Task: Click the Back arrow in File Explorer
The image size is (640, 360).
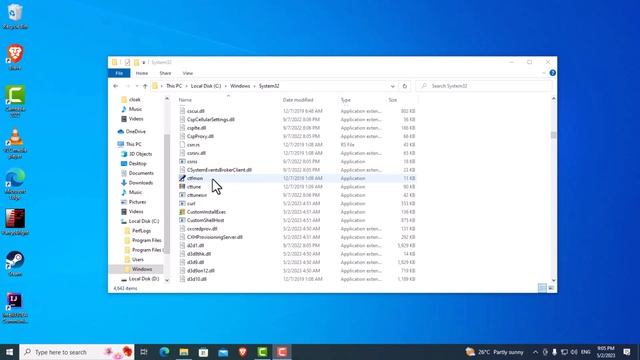Action: tap(116, 86)
